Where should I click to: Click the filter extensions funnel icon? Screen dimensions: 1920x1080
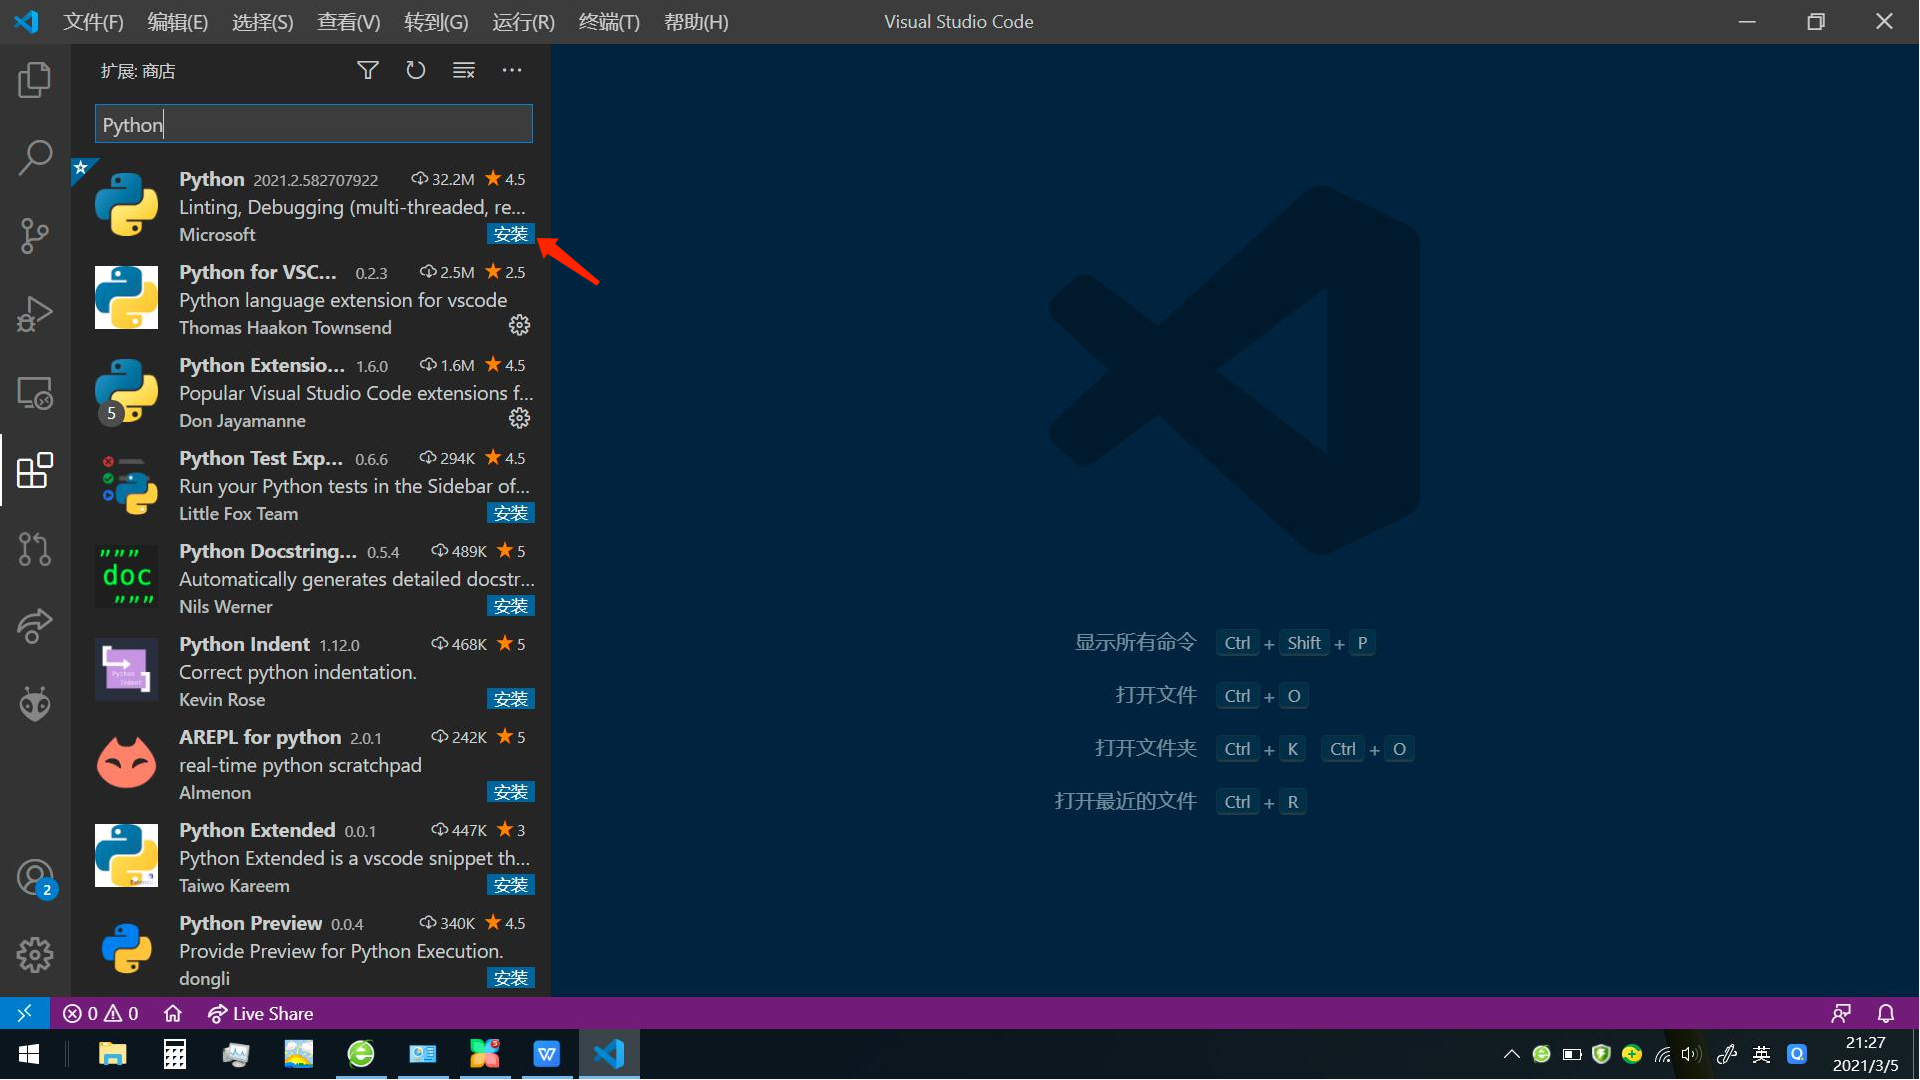coord(368,70)
